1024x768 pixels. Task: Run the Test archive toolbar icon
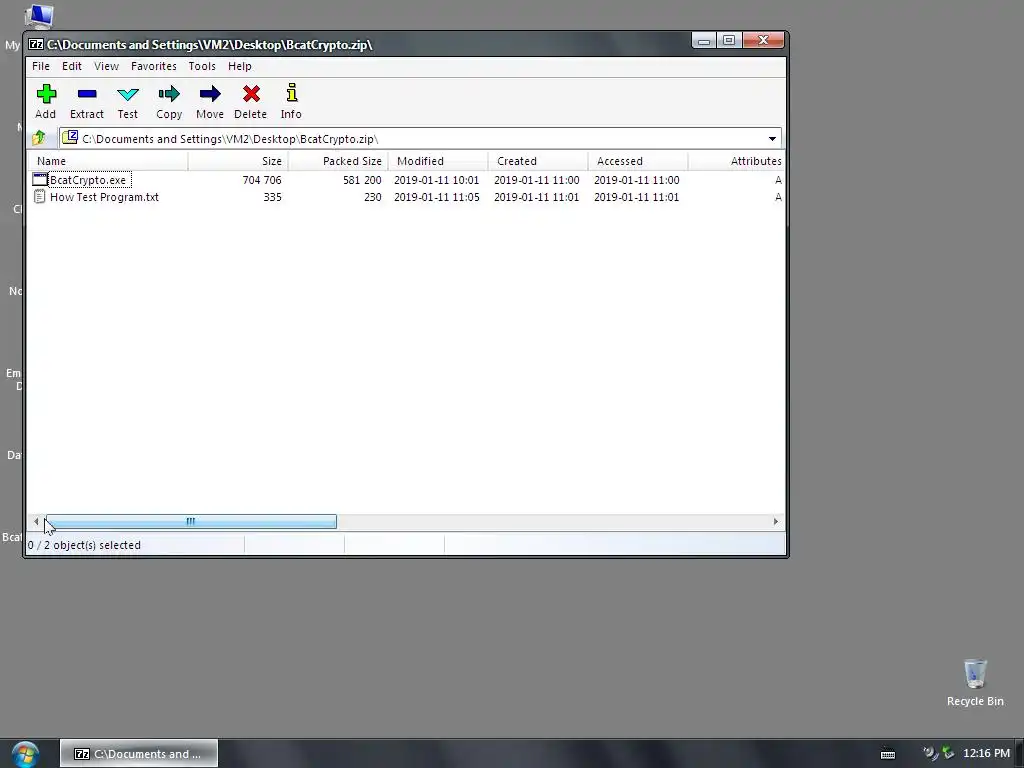pyautogui.click(x=127, y=94)
